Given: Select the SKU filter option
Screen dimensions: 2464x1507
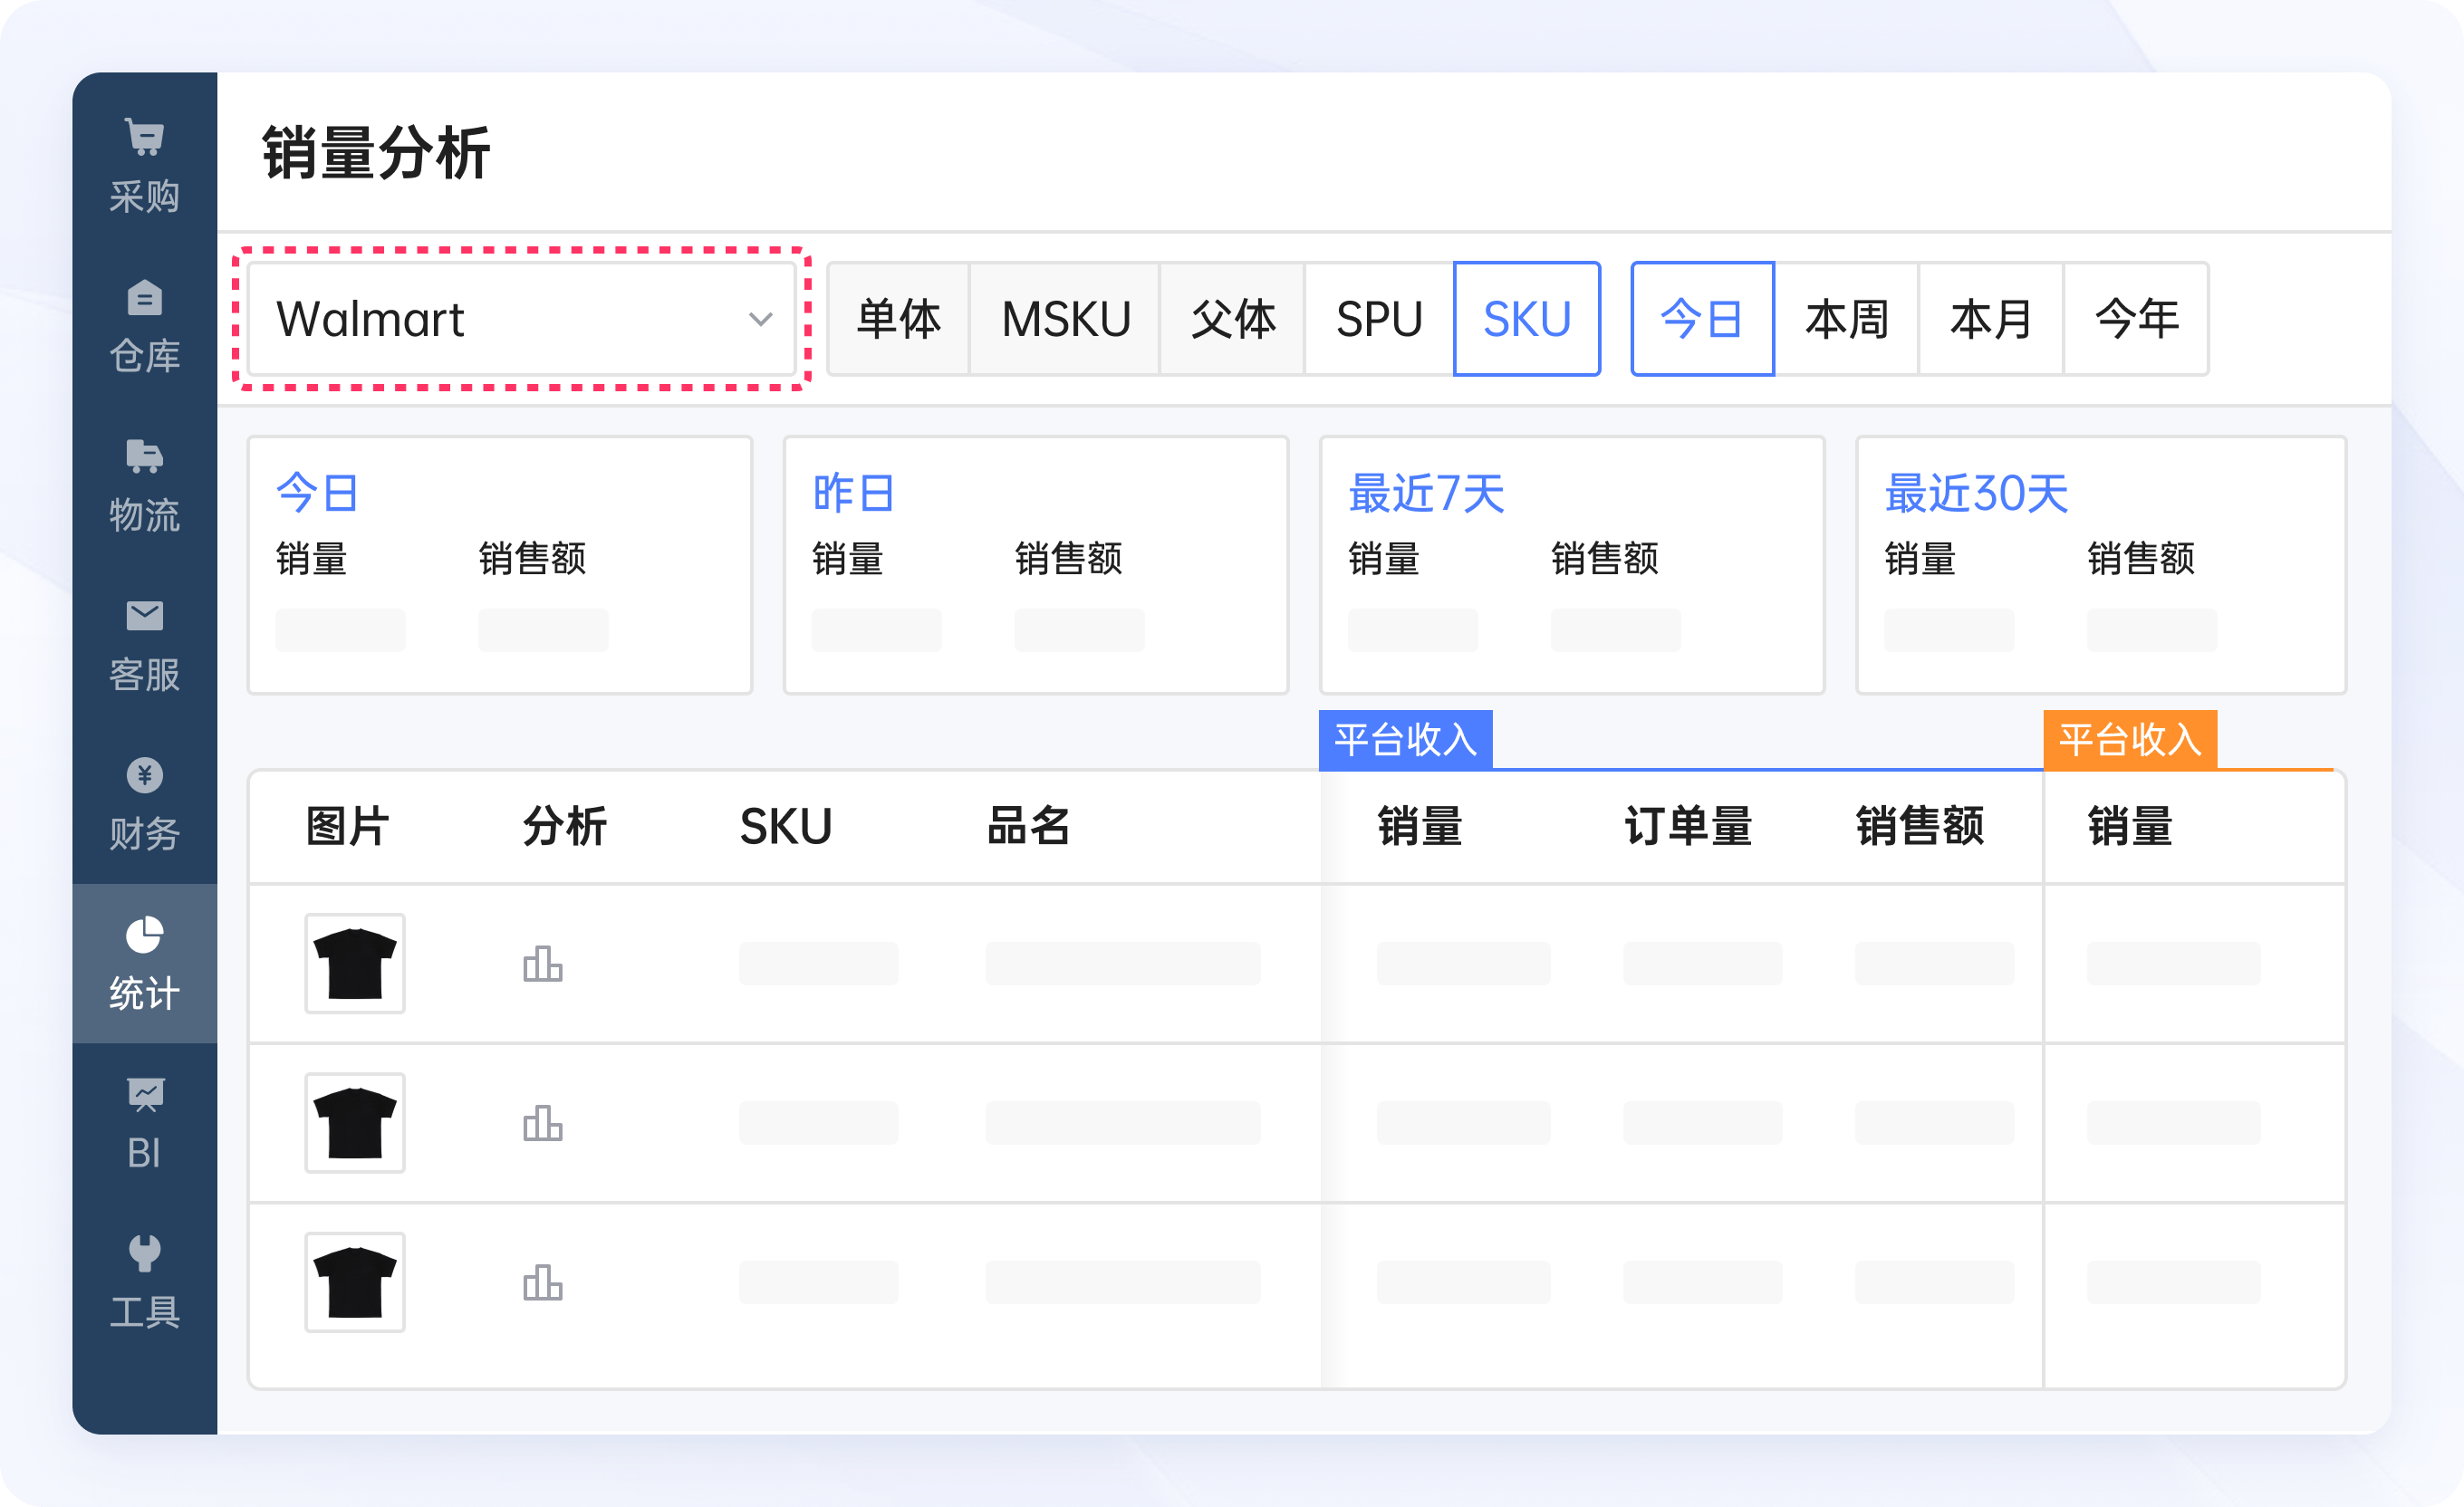Looking at the screenshot, I should point(1526,318).
